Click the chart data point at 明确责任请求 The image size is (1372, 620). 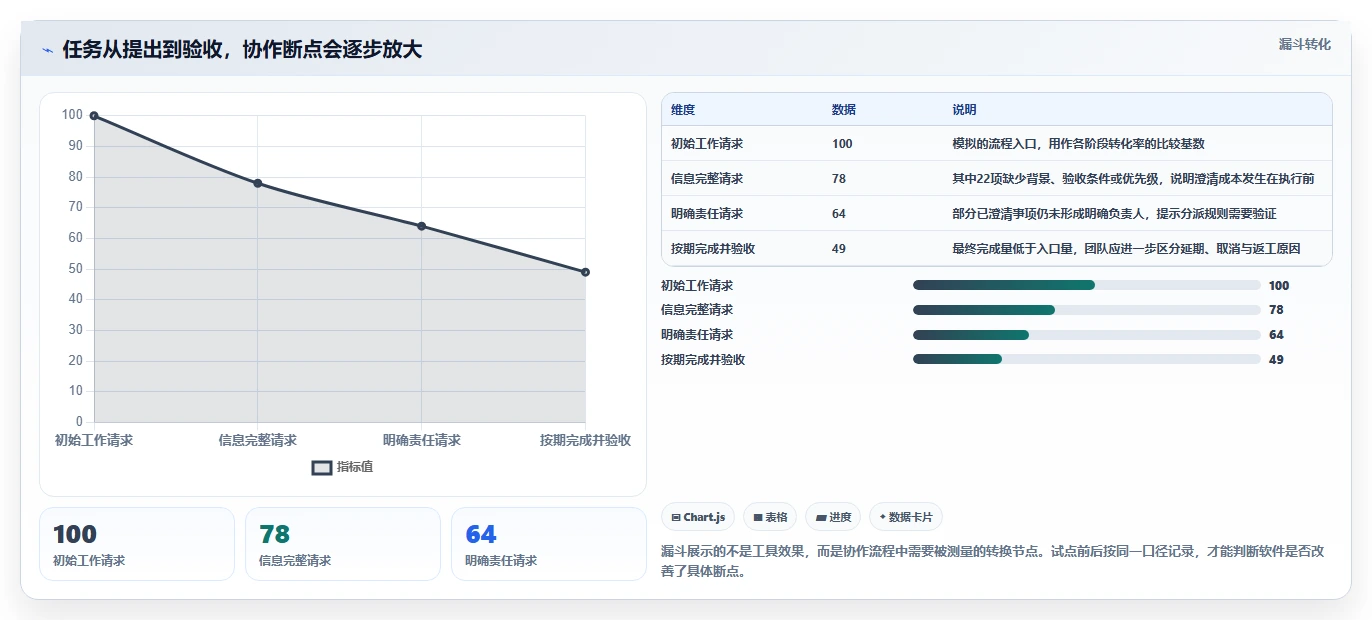[421, 226]
